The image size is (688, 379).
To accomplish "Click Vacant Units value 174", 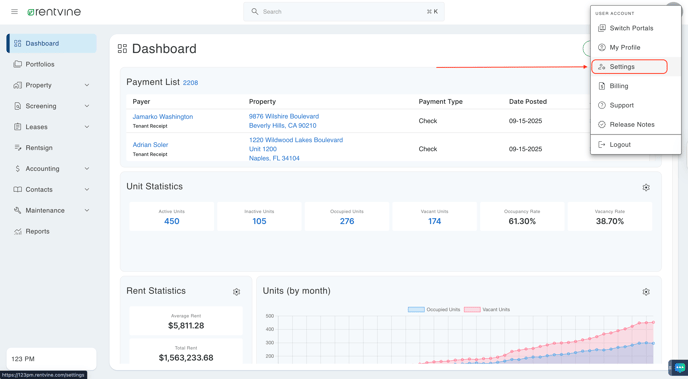I will tap(434, 221).
